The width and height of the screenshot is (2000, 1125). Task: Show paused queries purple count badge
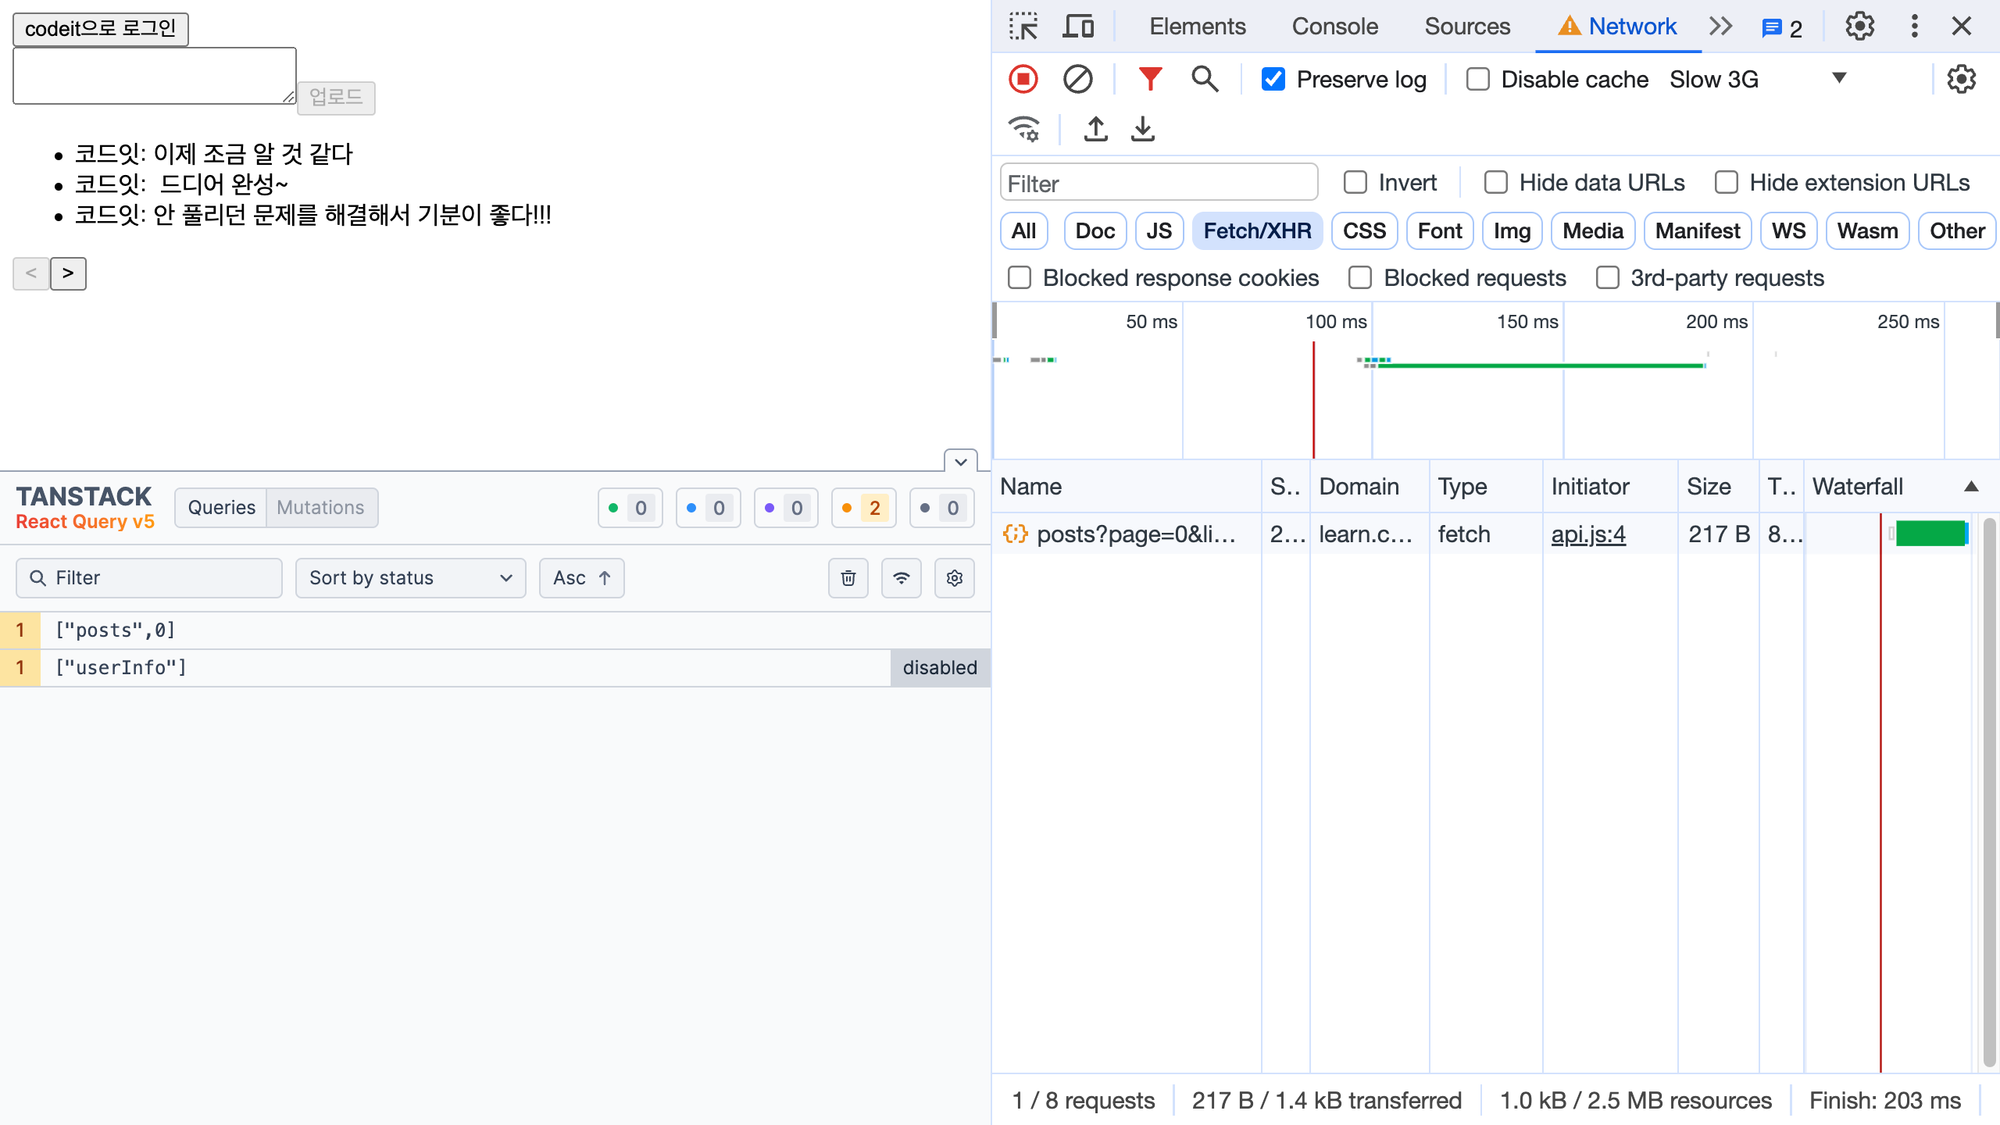pyautogui.click(x=786, y=508)
